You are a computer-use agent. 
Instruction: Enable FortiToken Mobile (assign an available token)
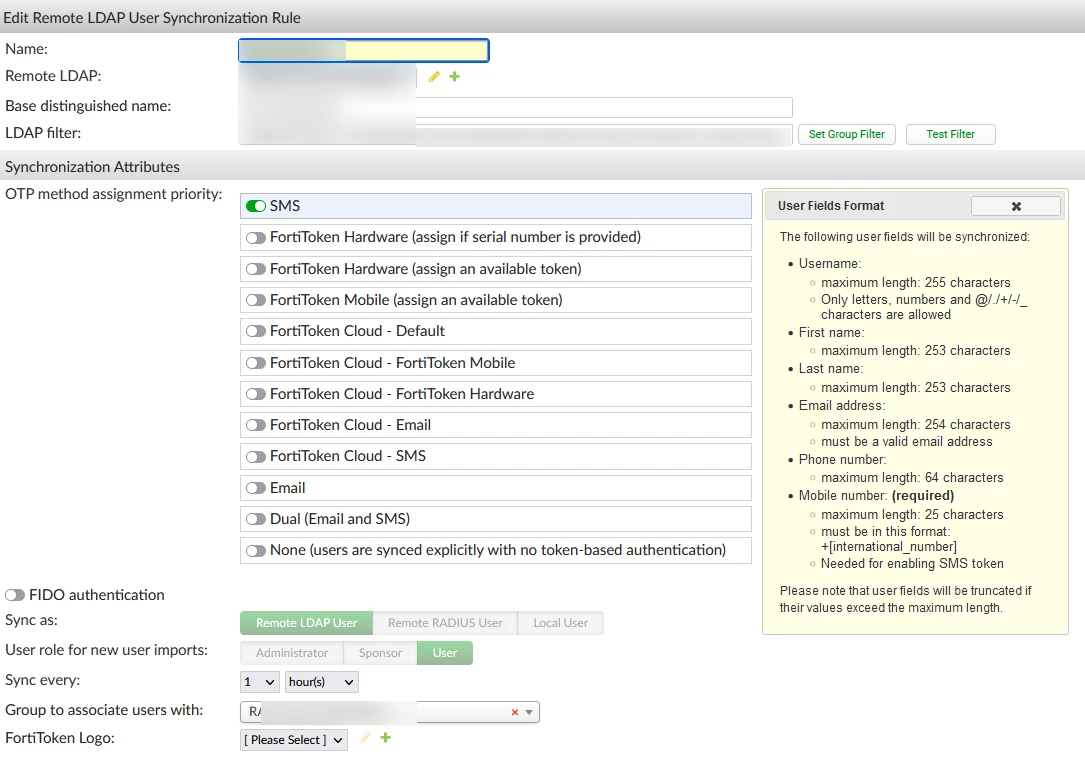256,300
